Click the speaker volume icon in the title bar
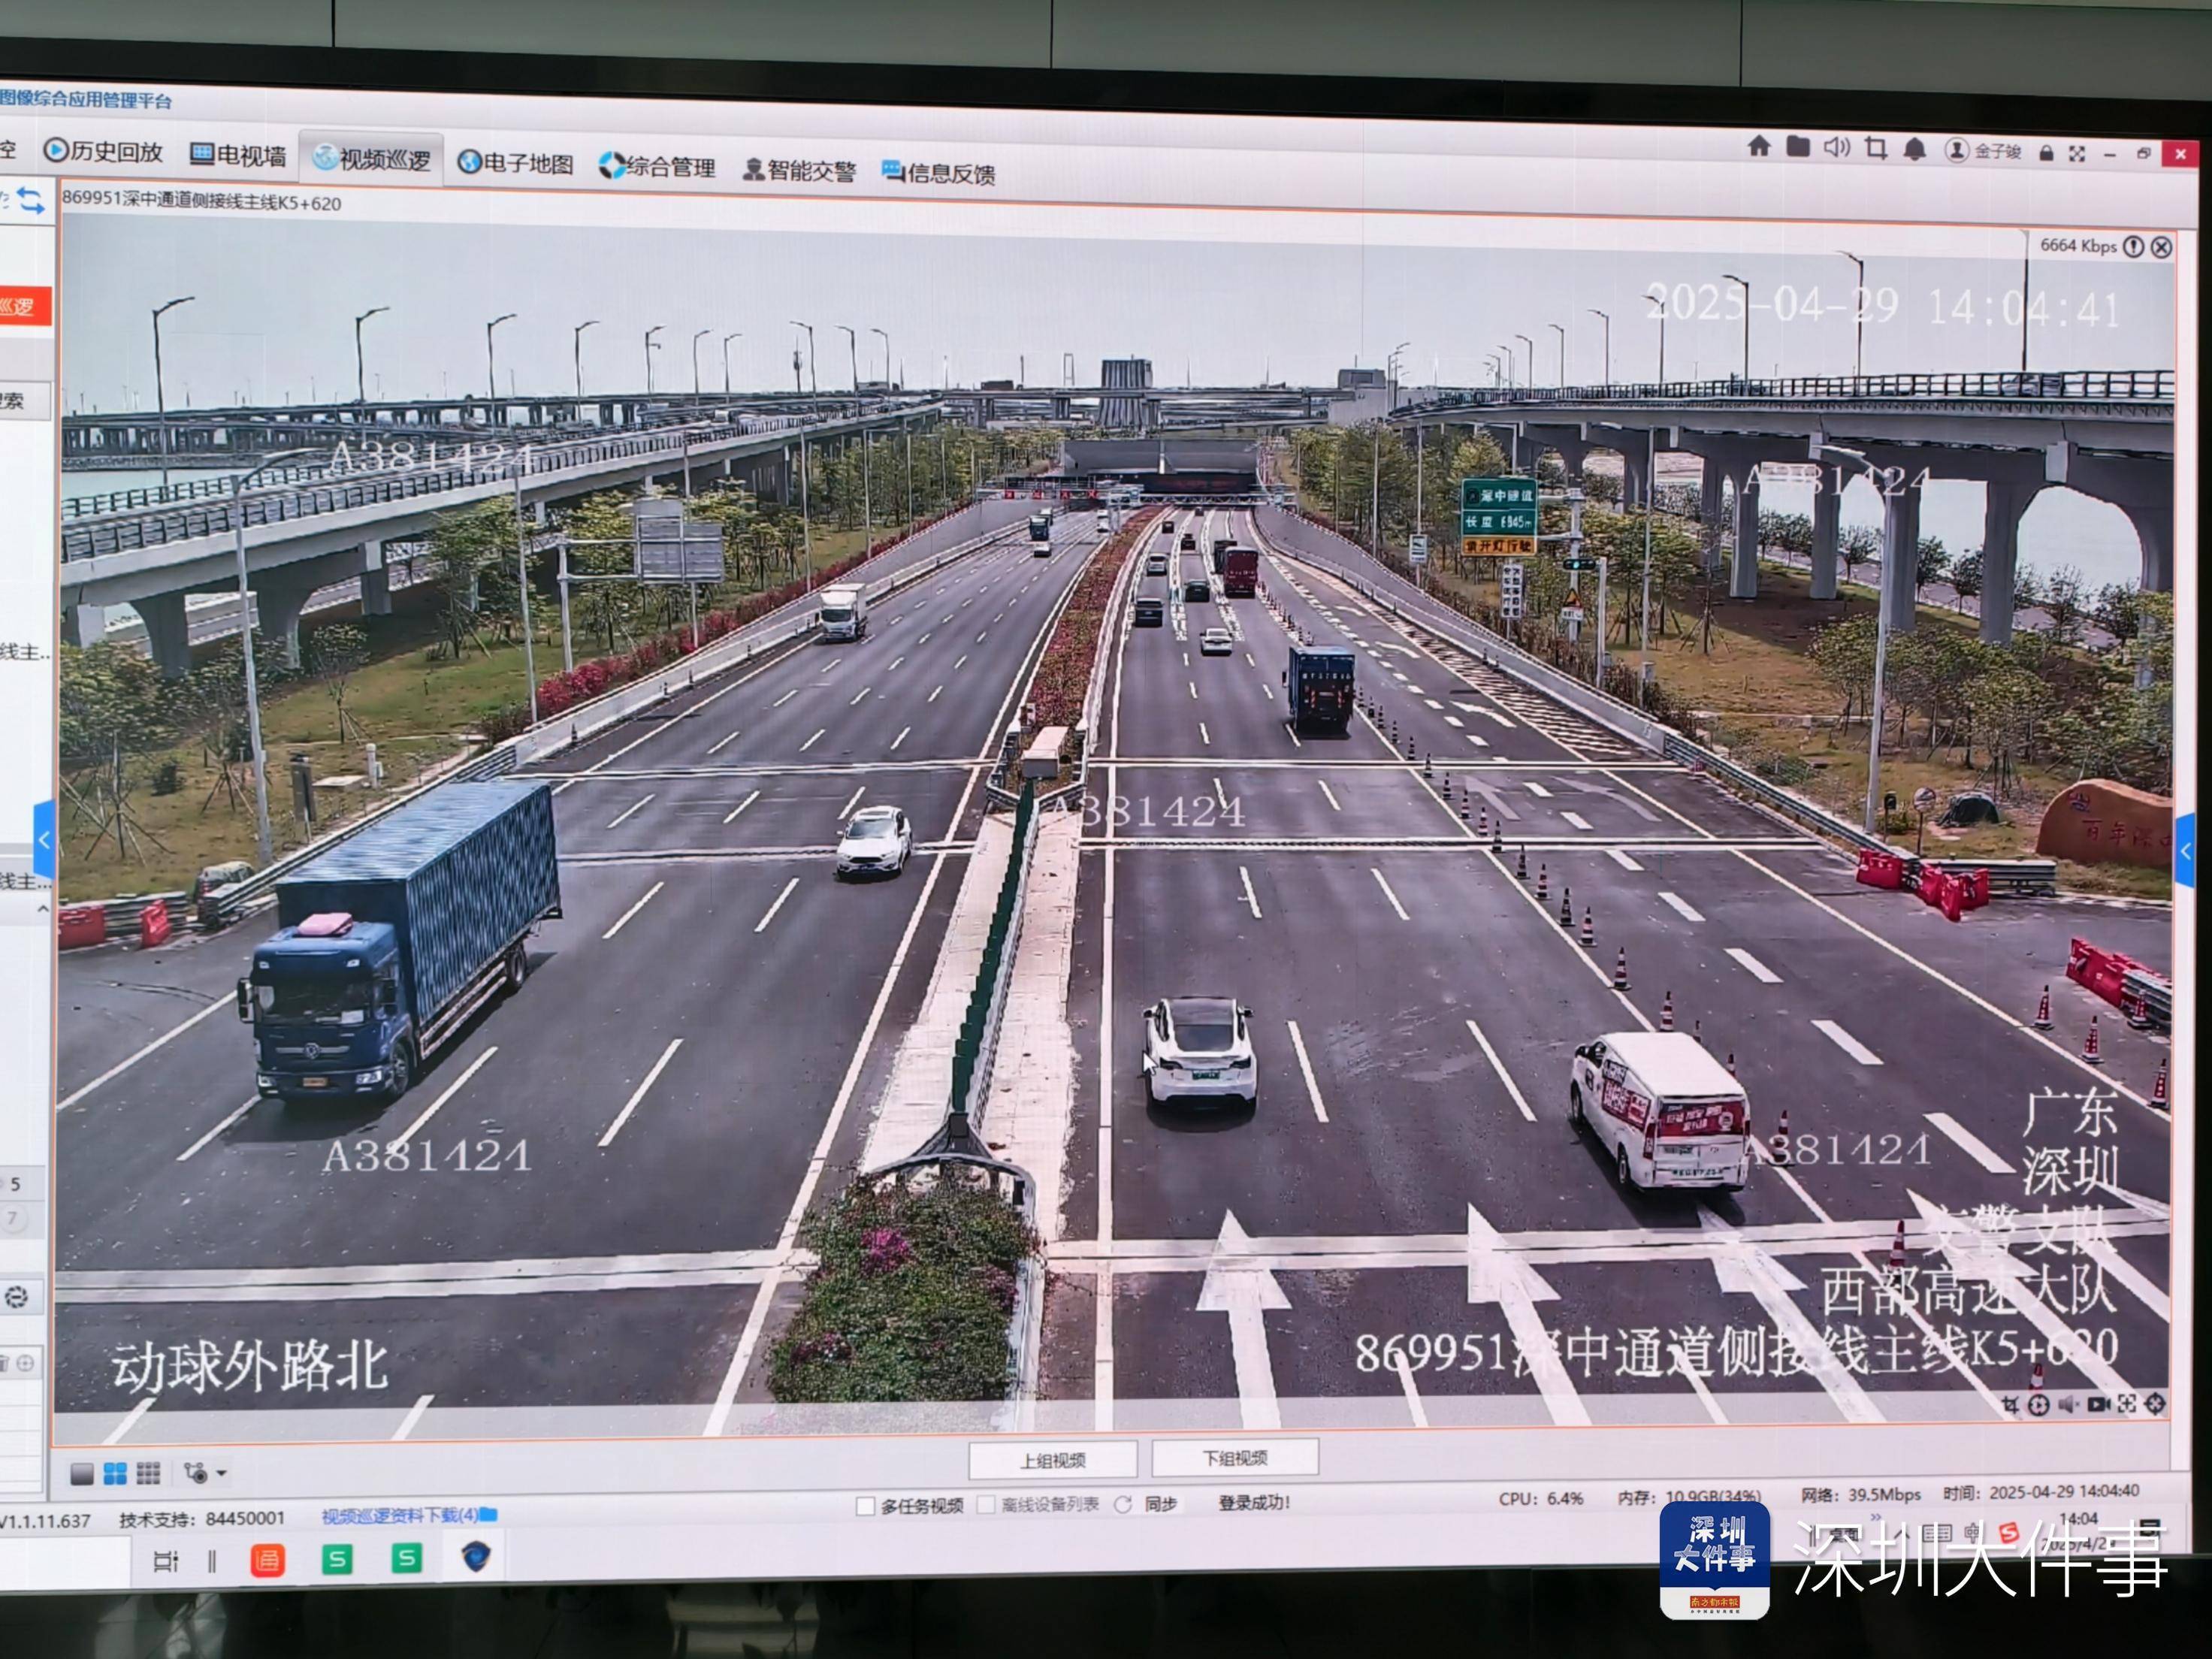 1836,148
